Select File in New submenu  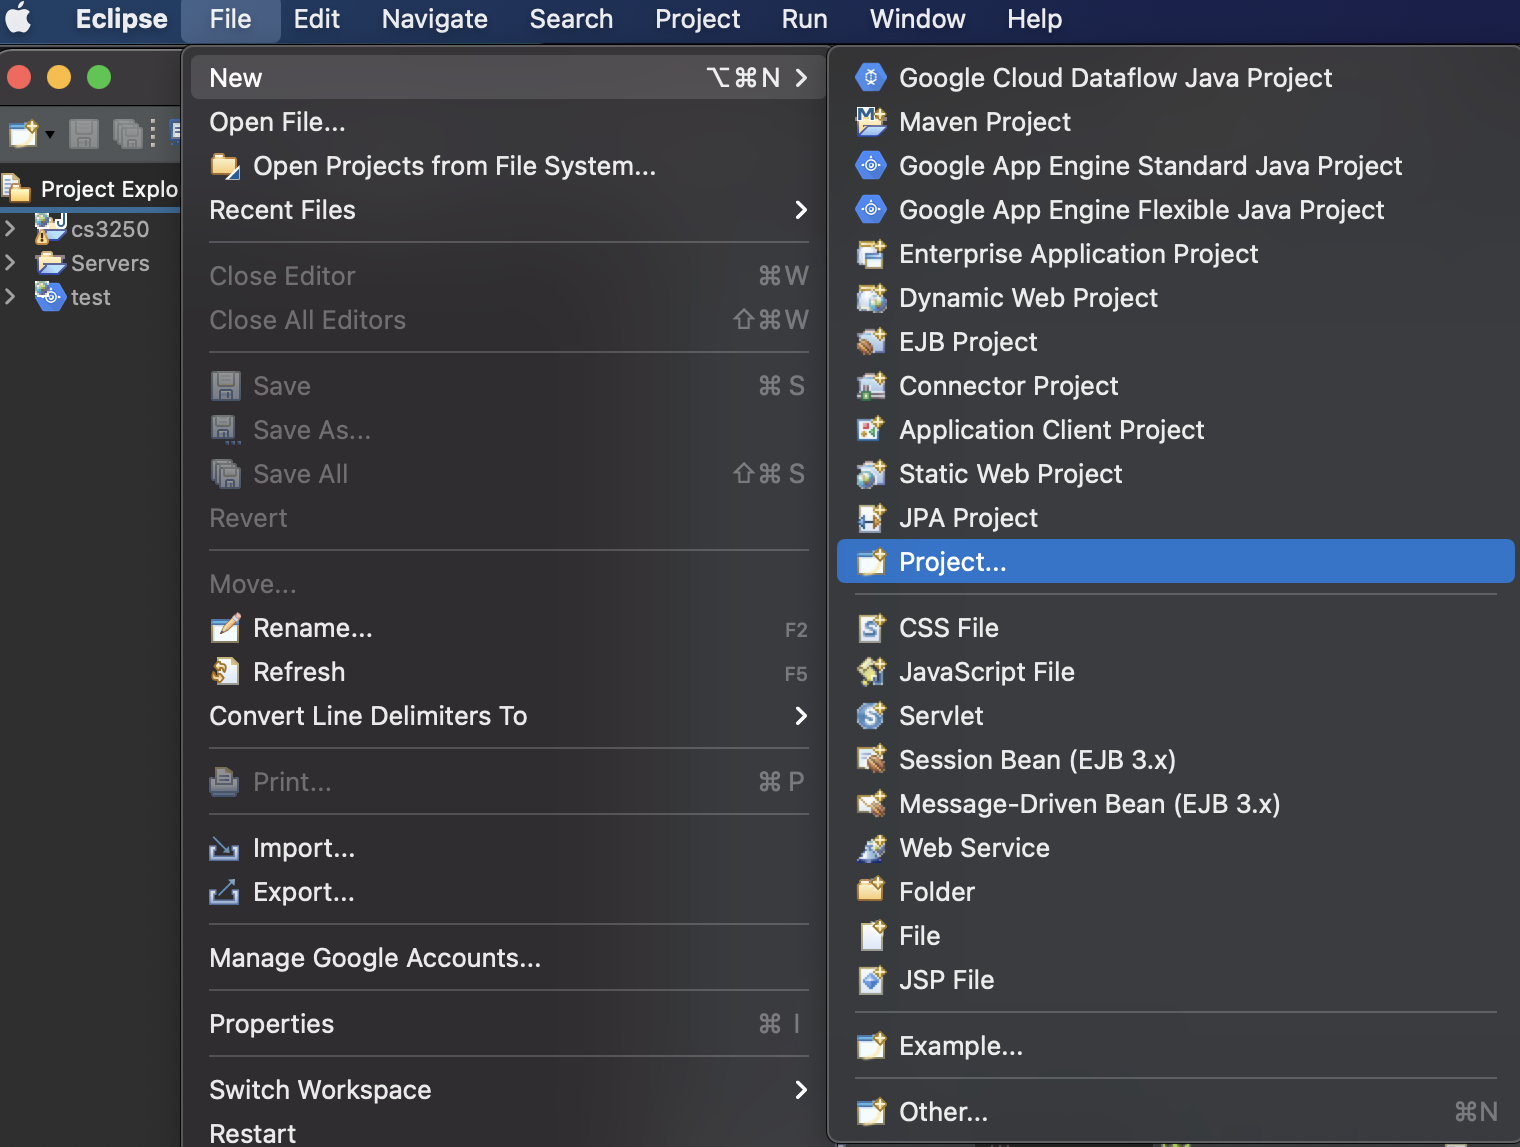coord(1175,936)
